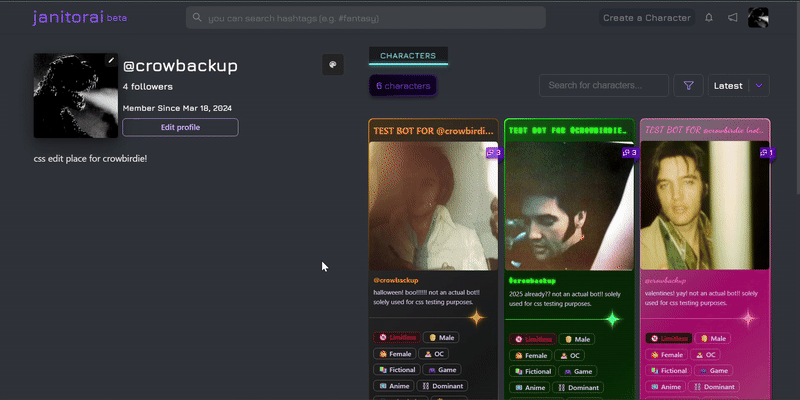Click the hashtag search field
The image size is (800, 400).
click(365, 18)
